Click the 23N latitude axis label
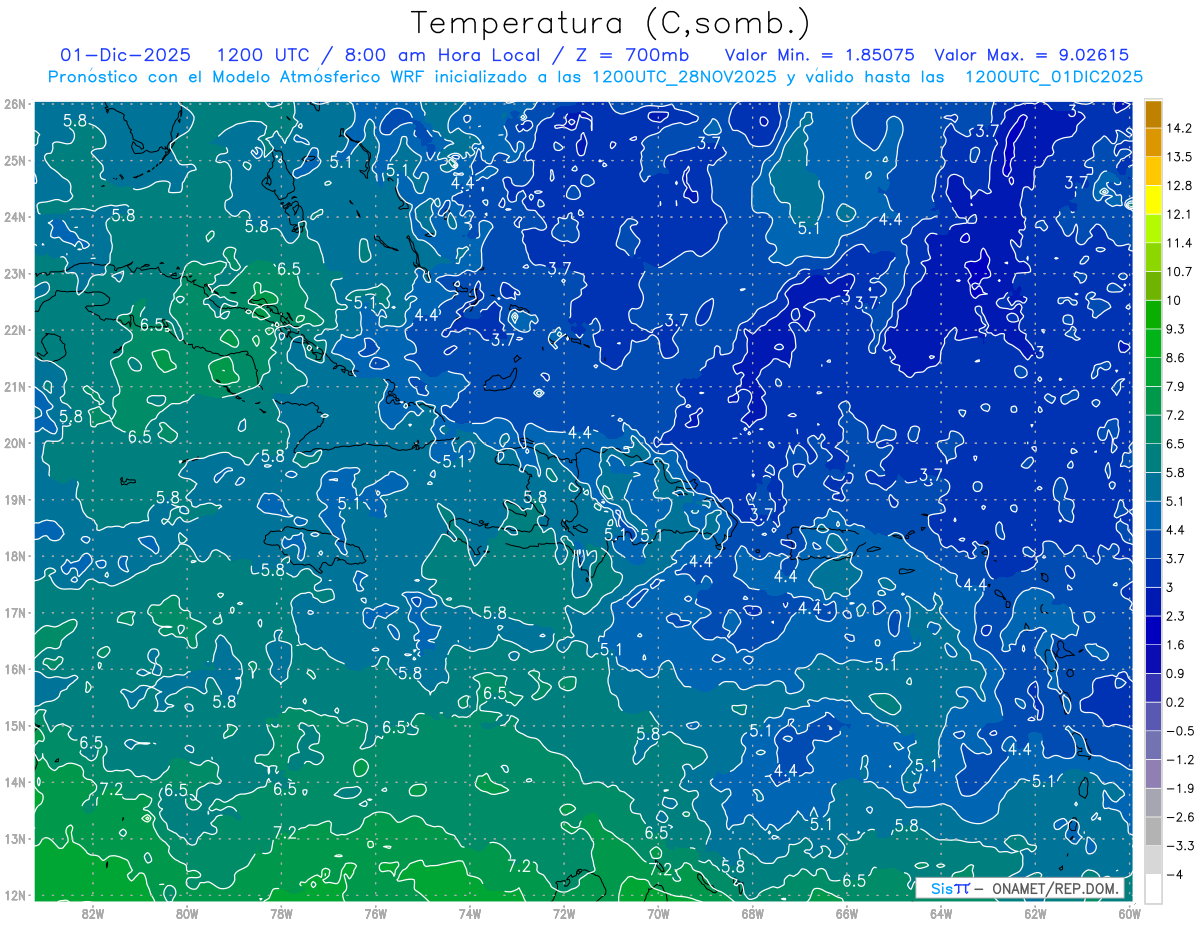 (x=15, y=273)
